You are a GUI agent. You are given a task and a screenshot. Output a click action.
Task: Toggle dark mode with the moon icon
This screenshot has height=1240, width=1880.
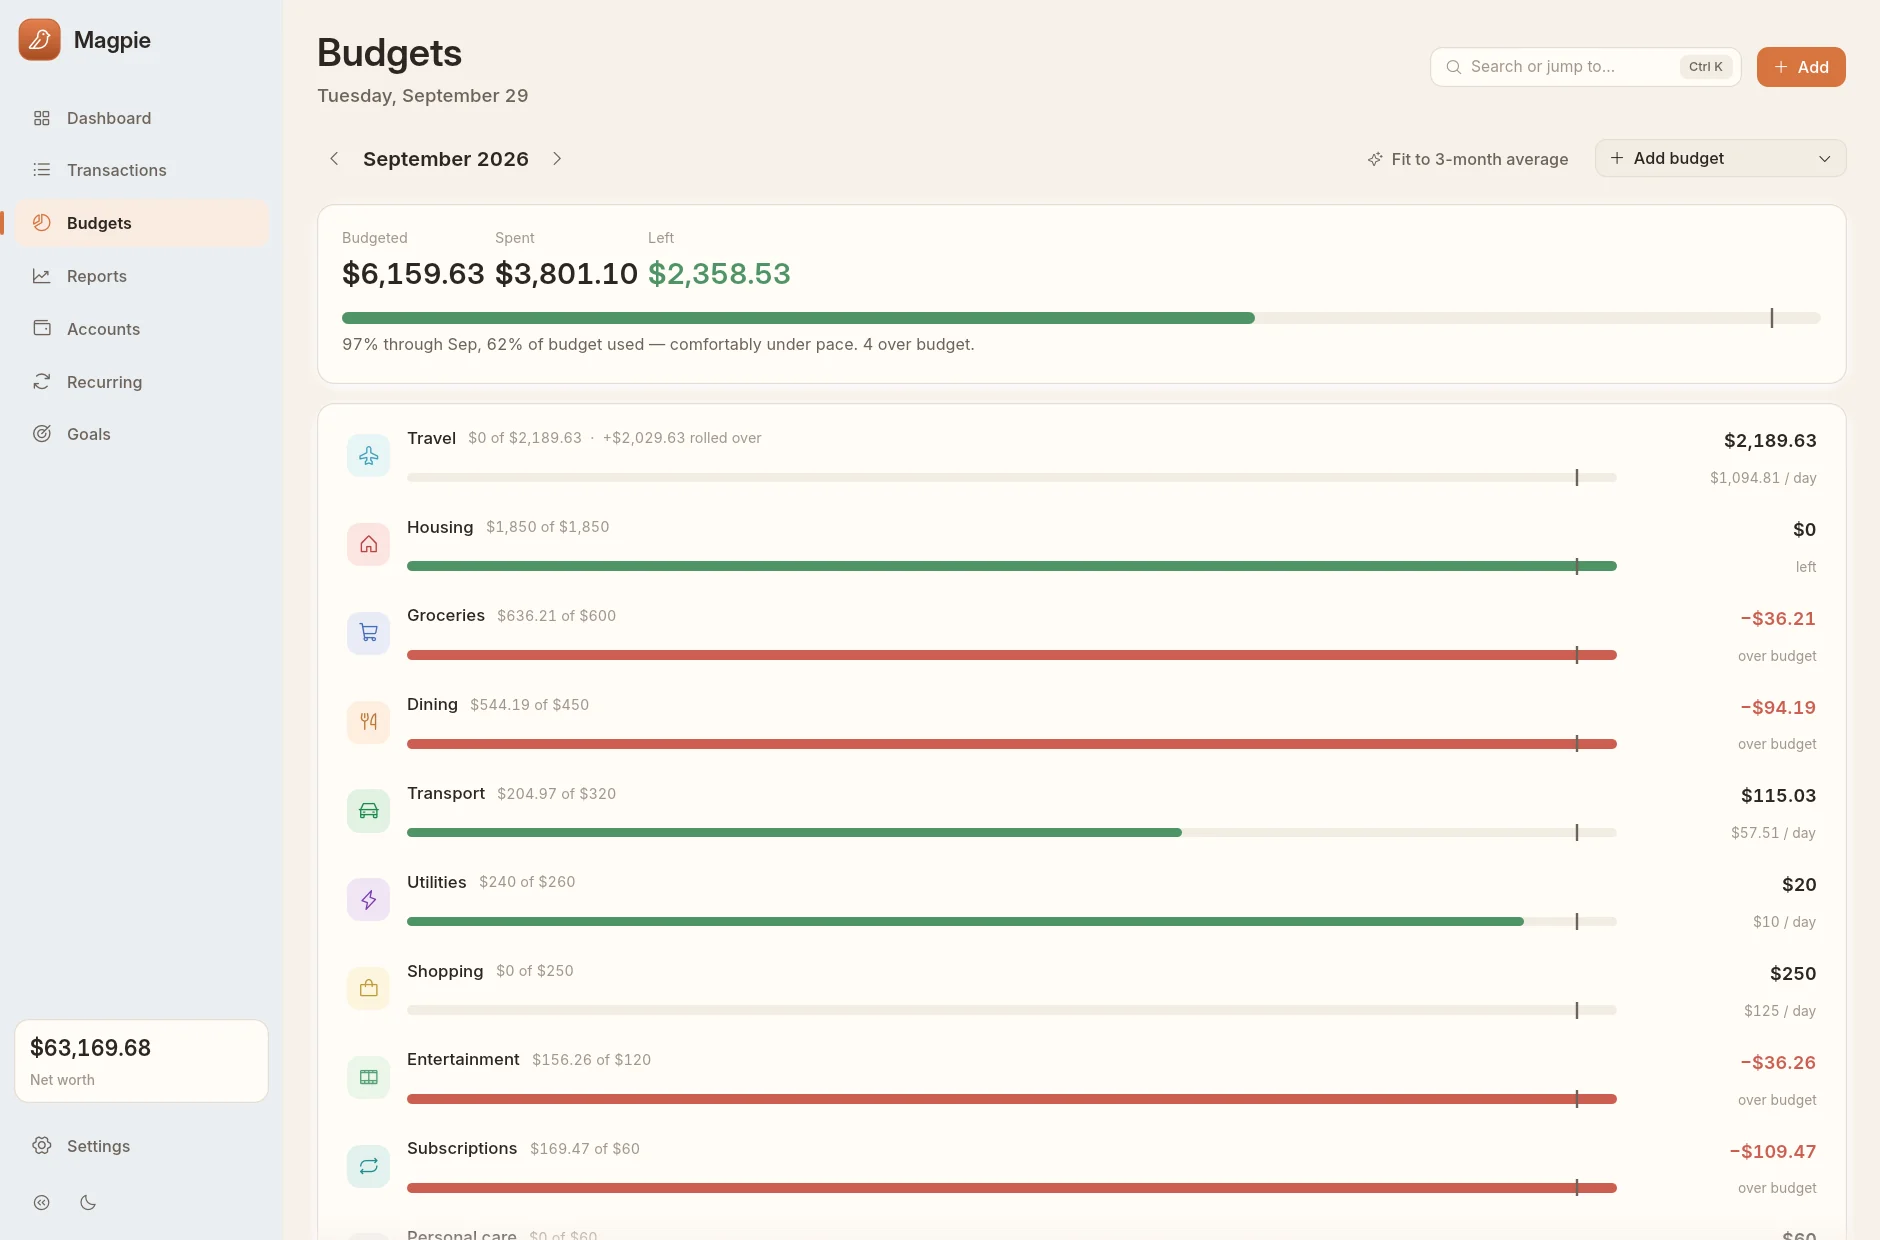click(88, 1203)
